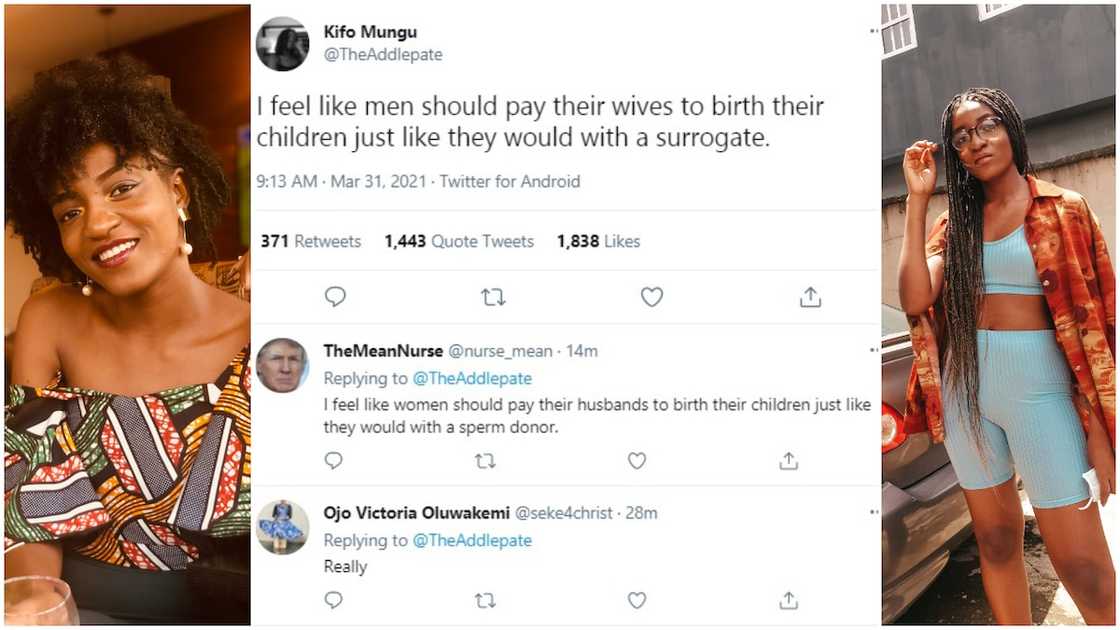Open more options on TheMeanNurse's reply
The height and width of the screenshot is (630, 1120).
pyautogui.click(x=873, y=348)
